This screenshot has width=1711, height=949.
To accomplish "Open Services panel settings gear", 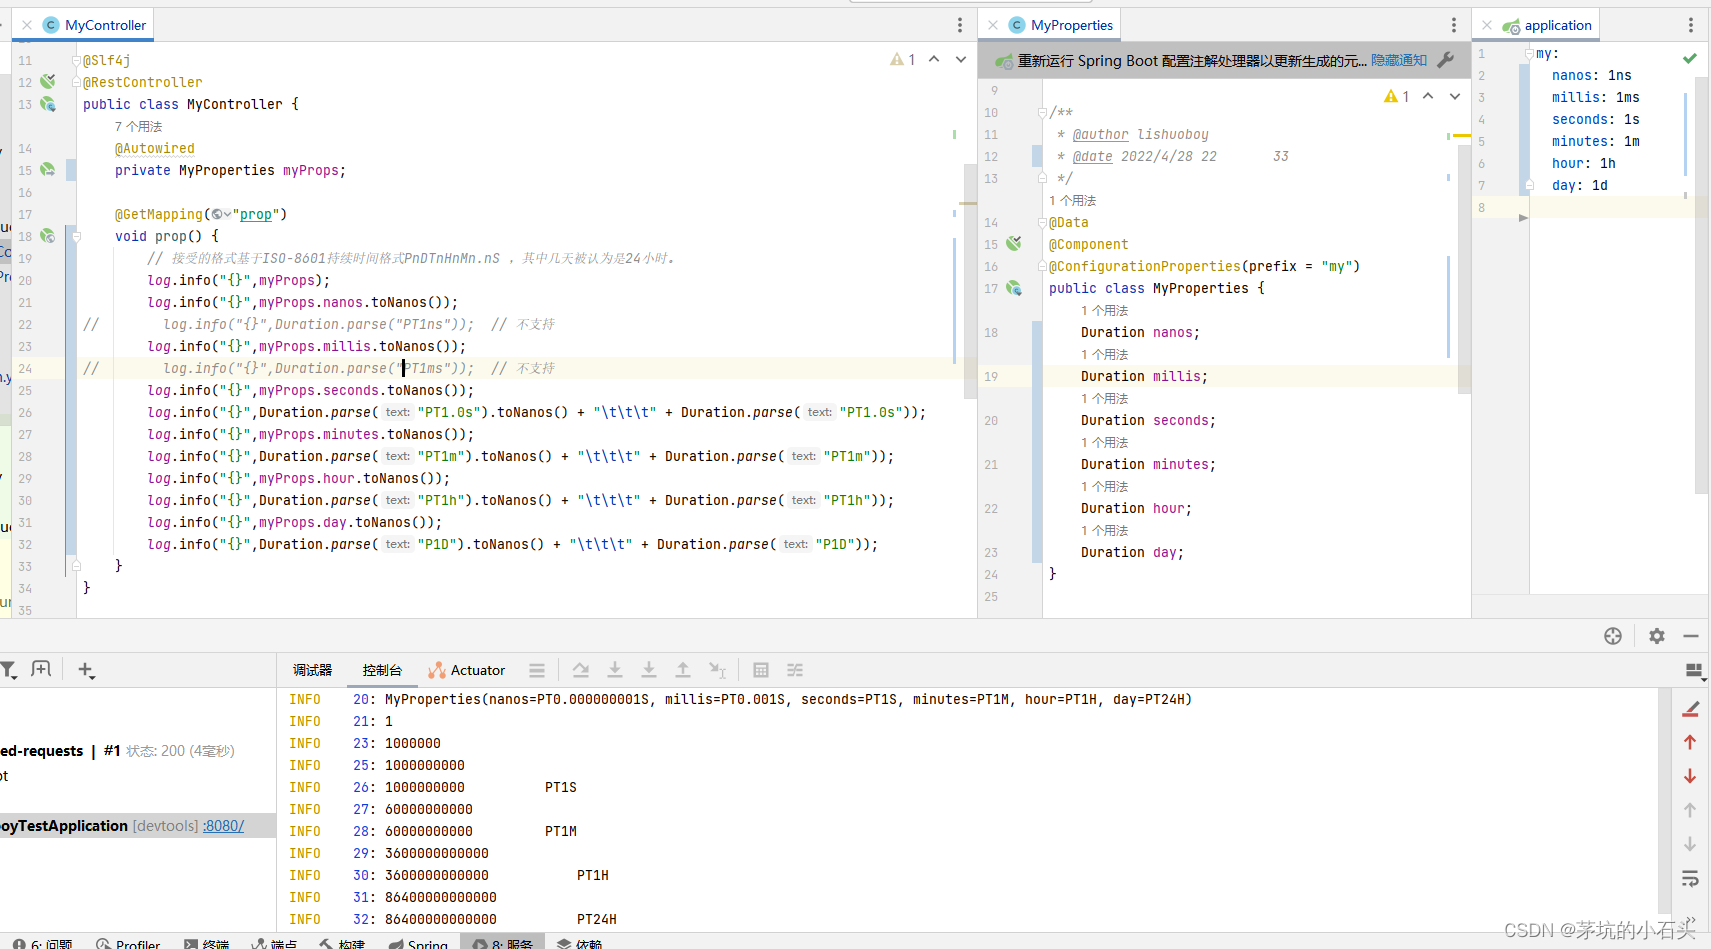I will tap(1657, 636).
